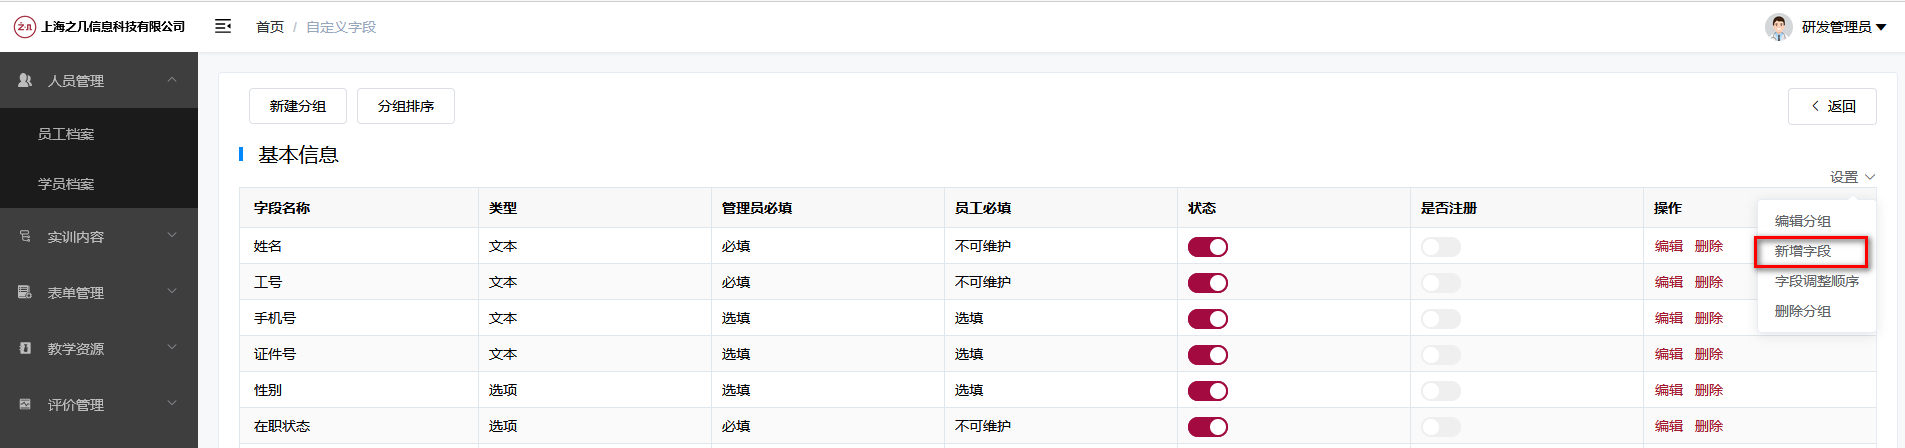1905x448 pixels.
Task: Click 编辑 for the 手机号 row
Action: (1669, 318)
